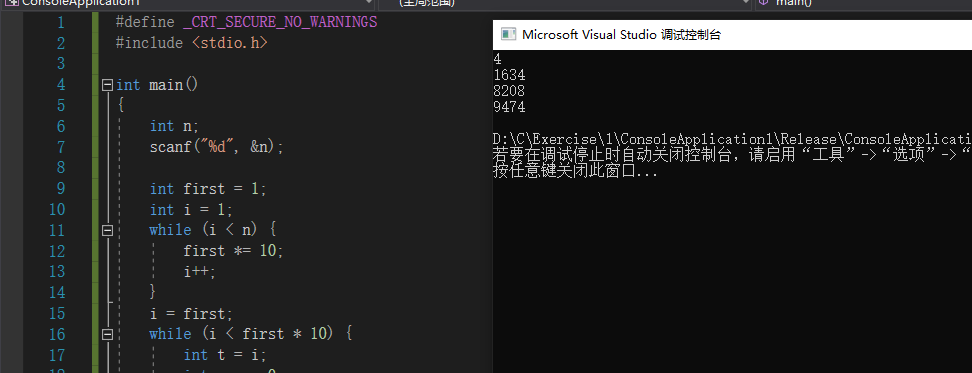
Task: Collapse the while (i < n) loop block
Action: point(107,230)
